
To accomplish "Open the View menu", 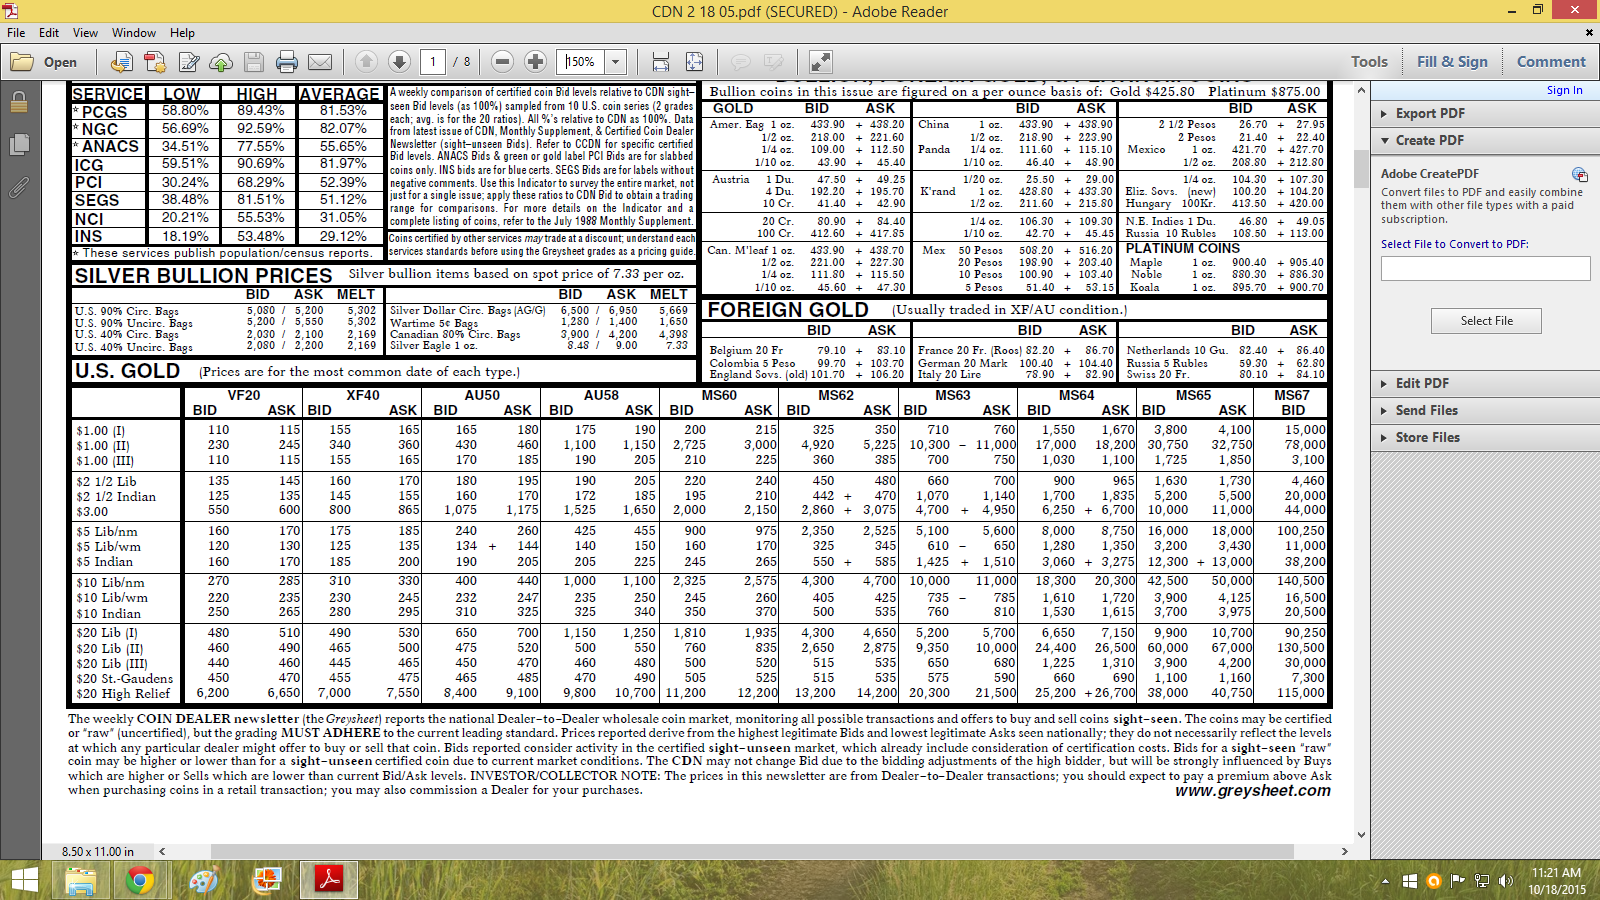I will tap(85, 33).
